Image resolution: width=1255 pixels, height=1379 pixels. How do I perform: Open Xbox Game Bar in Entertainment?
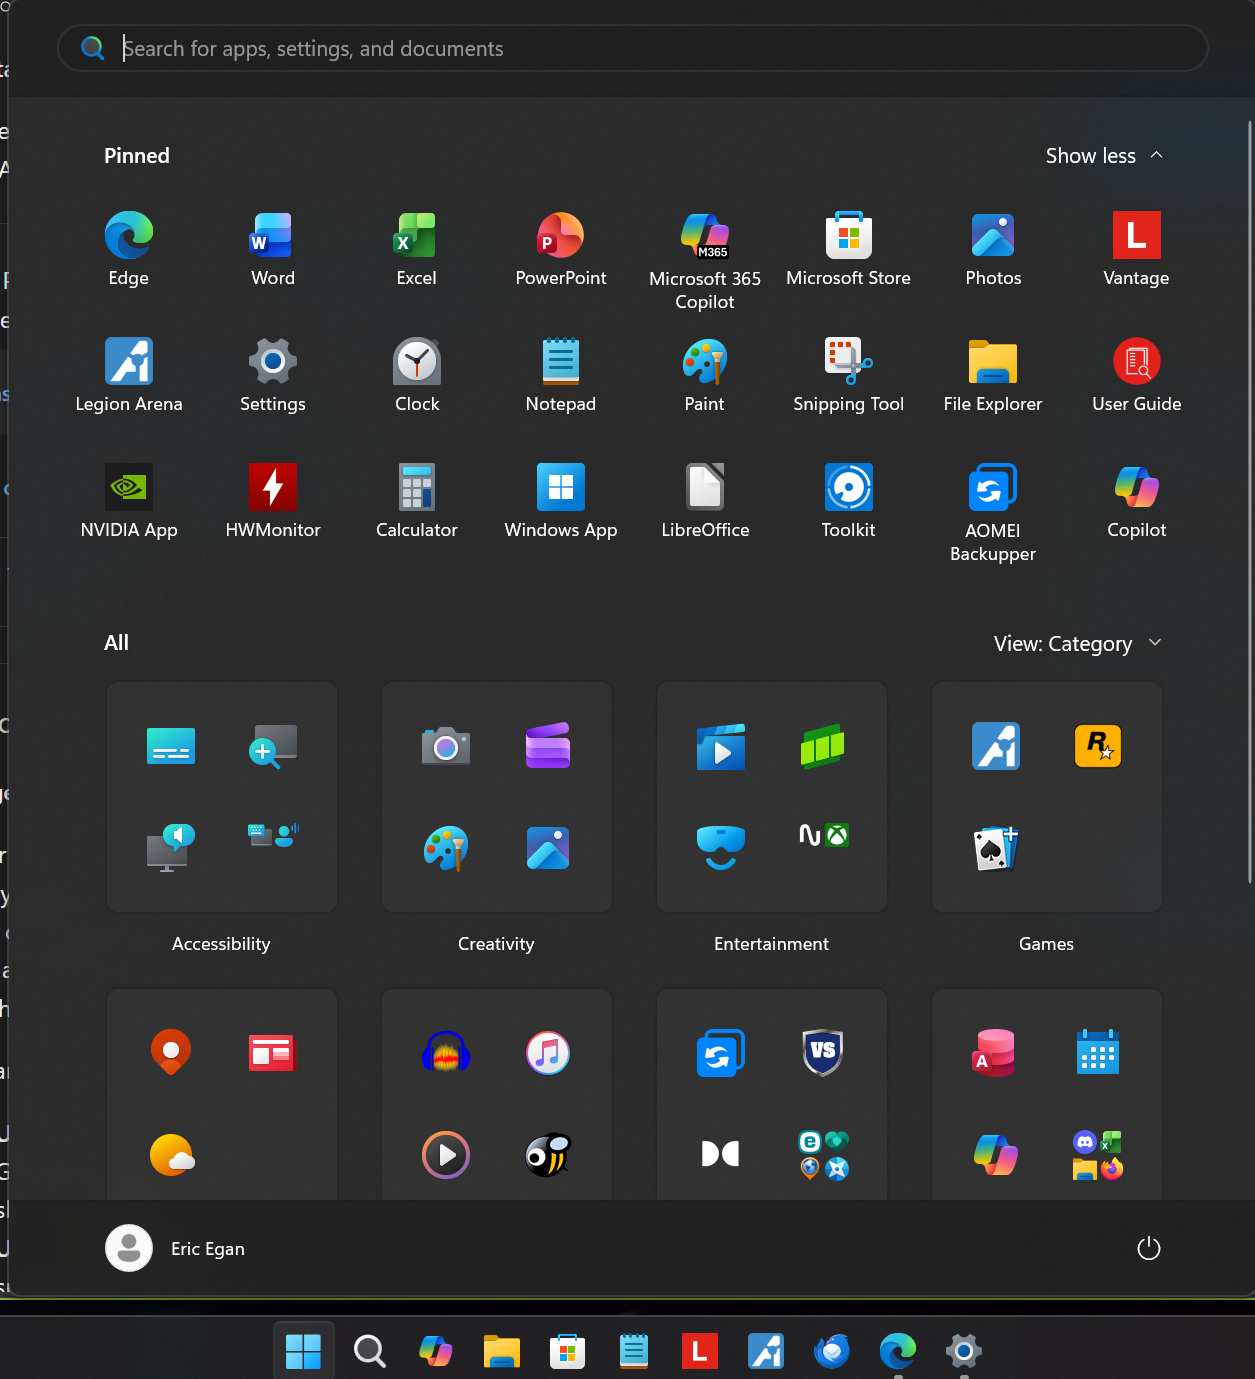tap(823, 746)
